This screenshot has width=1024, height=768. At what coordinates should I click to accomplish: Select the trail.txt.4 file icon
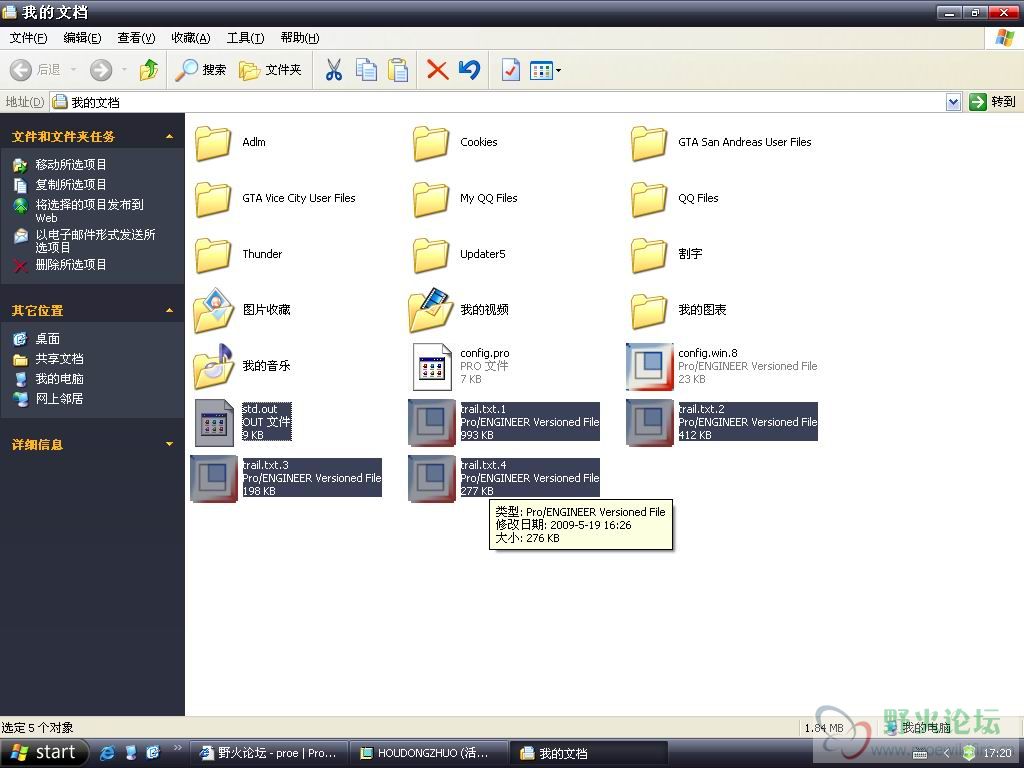point(432,479)
